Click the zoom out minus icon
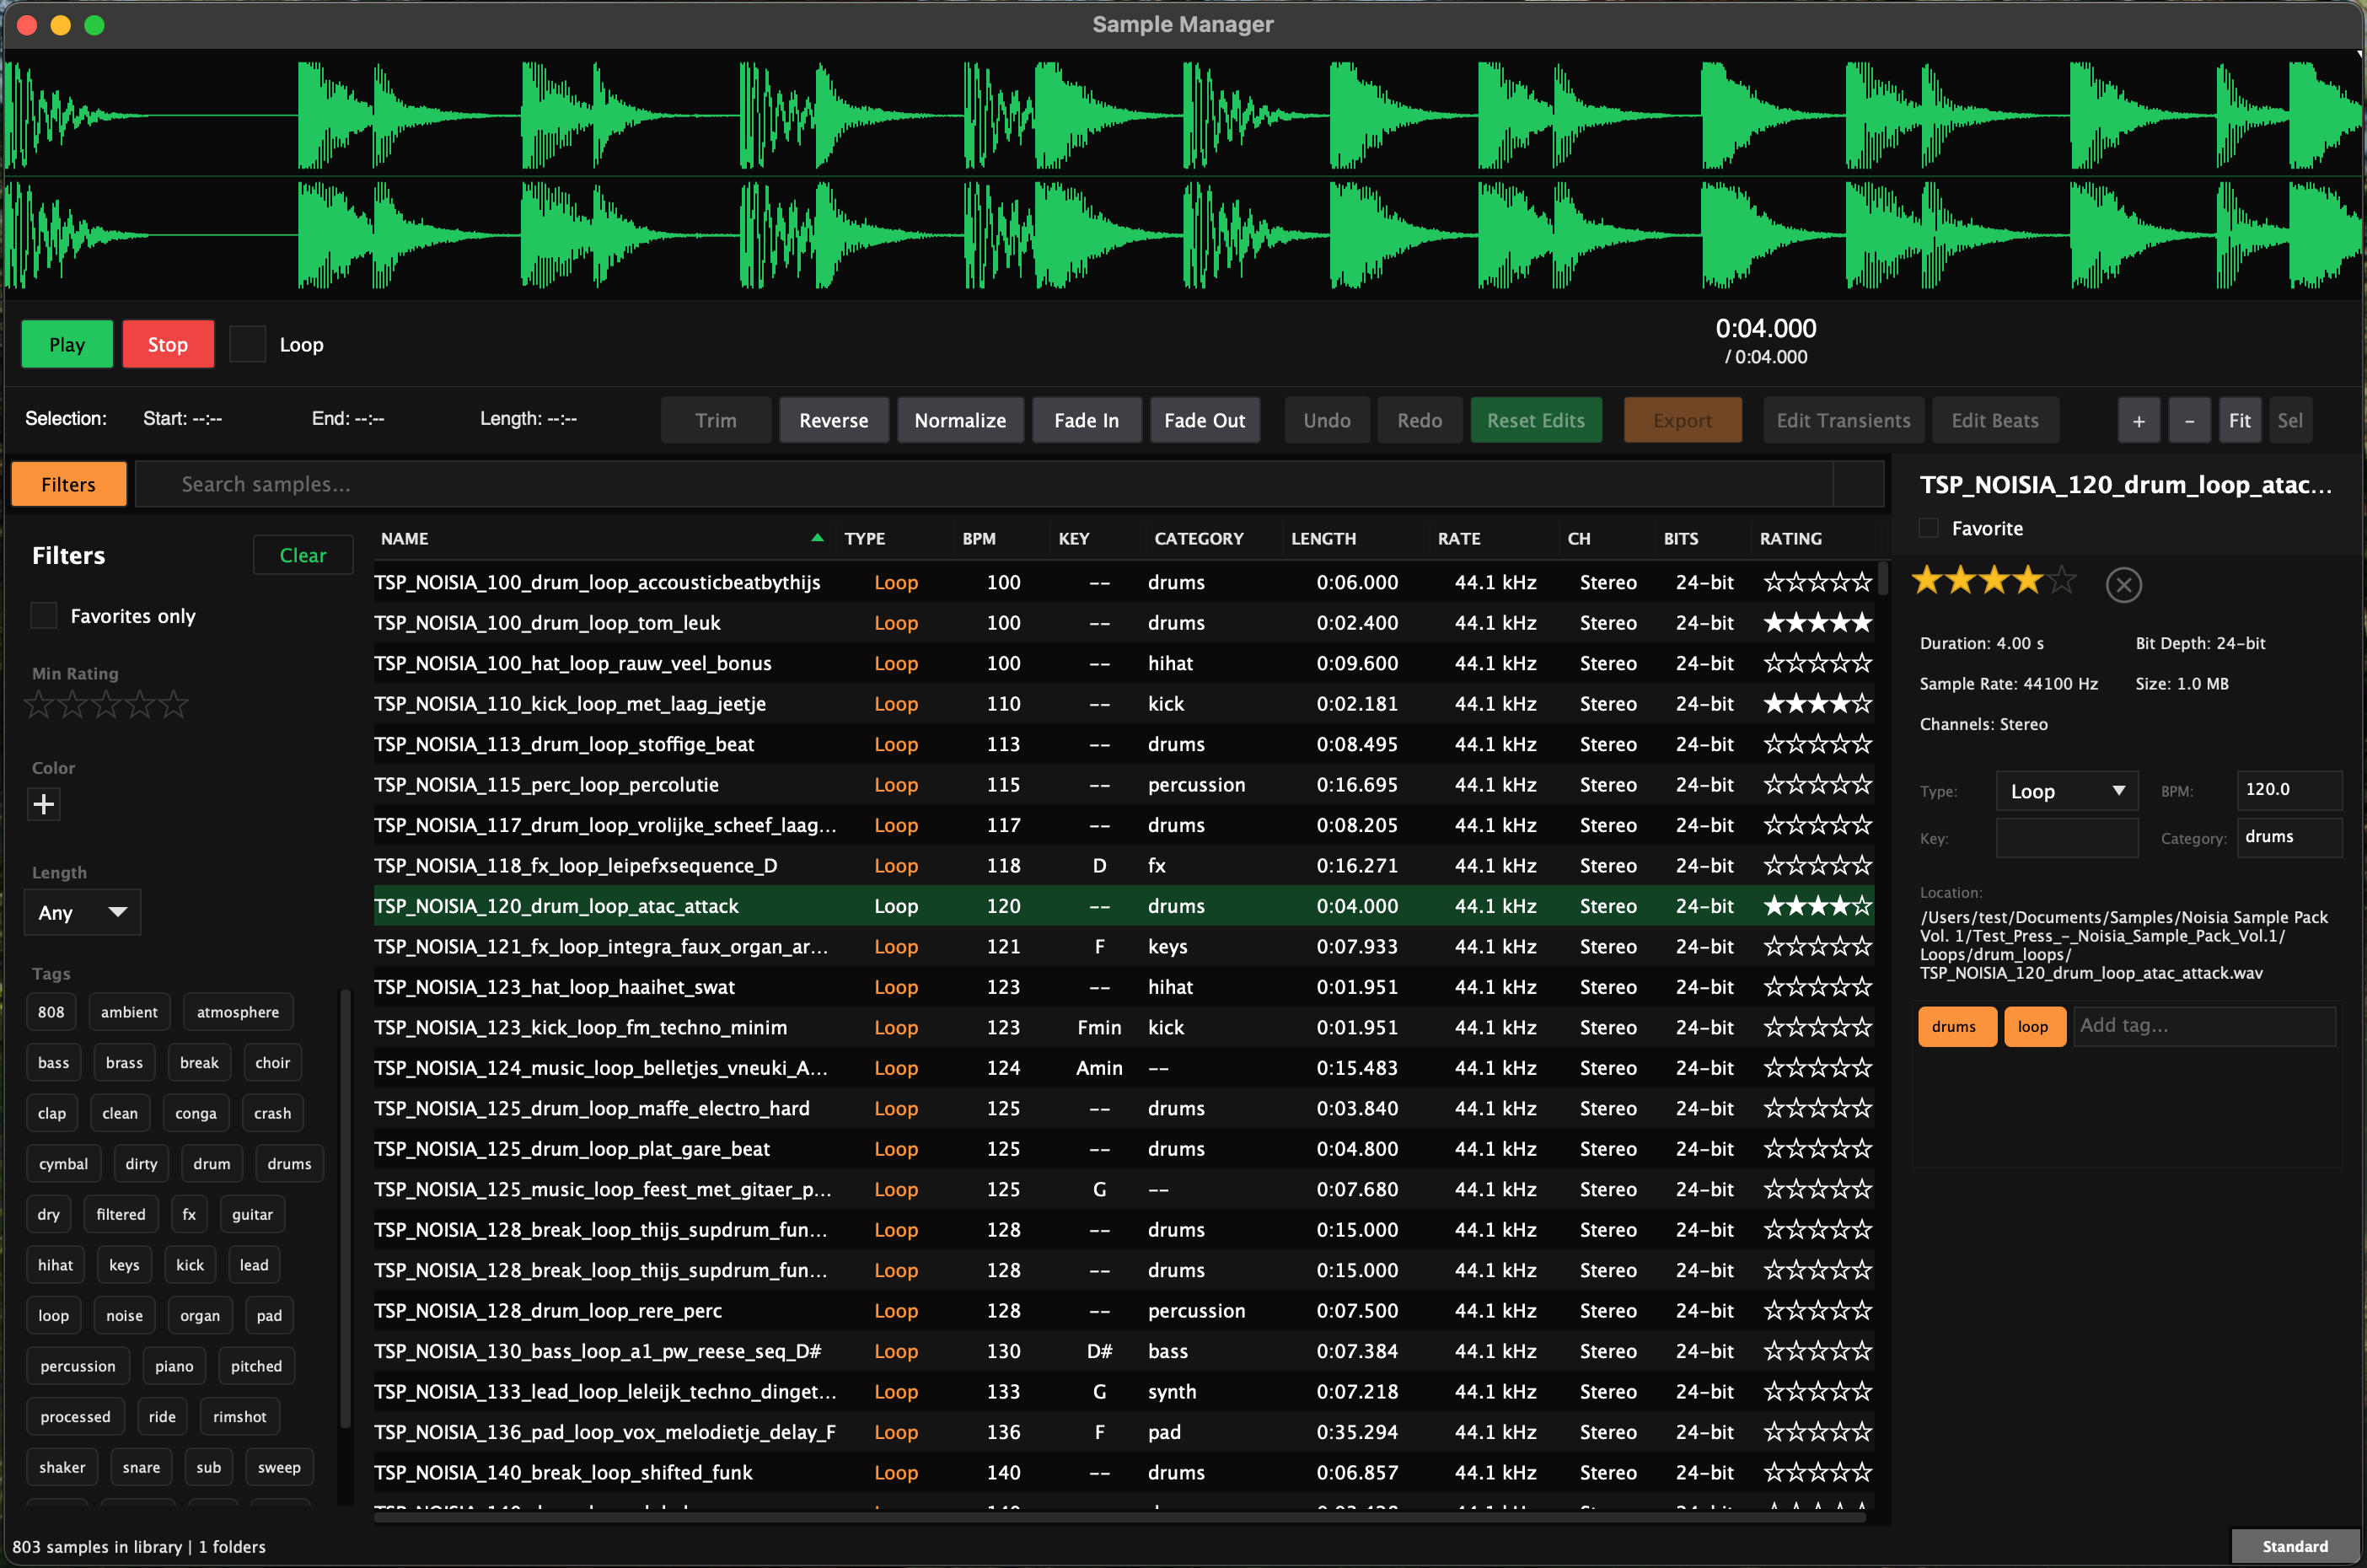The height and width of the screenshot is (1568, 2367). point(2190,420)
